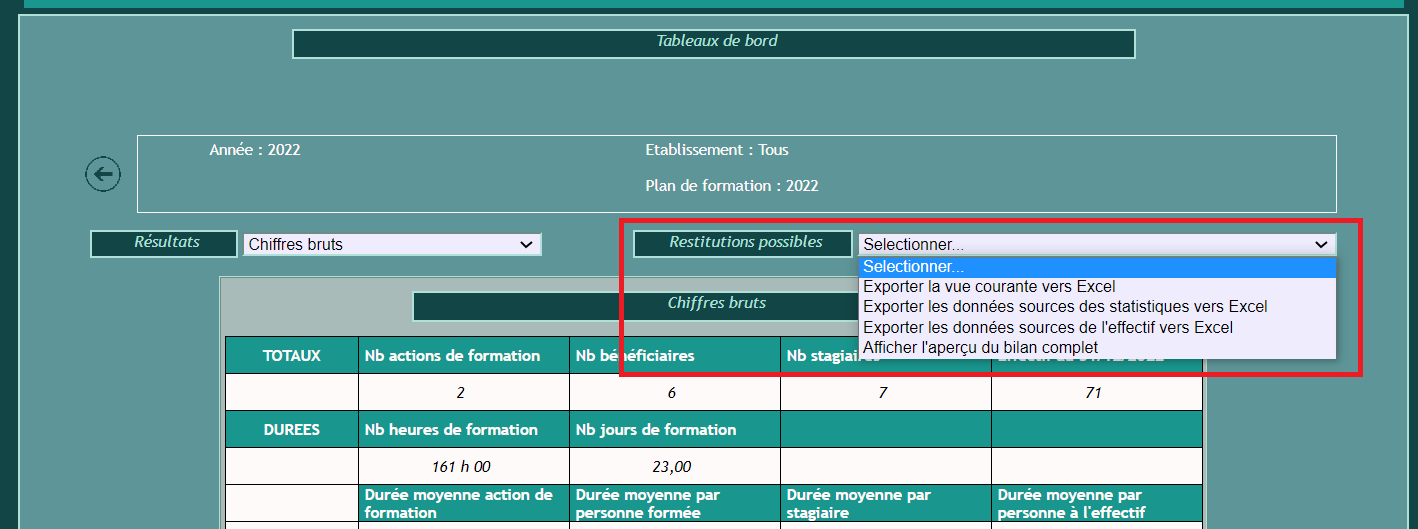Click the '161 h 00' training hours cell
This screenshot has width=1418, height=529.
464,466
